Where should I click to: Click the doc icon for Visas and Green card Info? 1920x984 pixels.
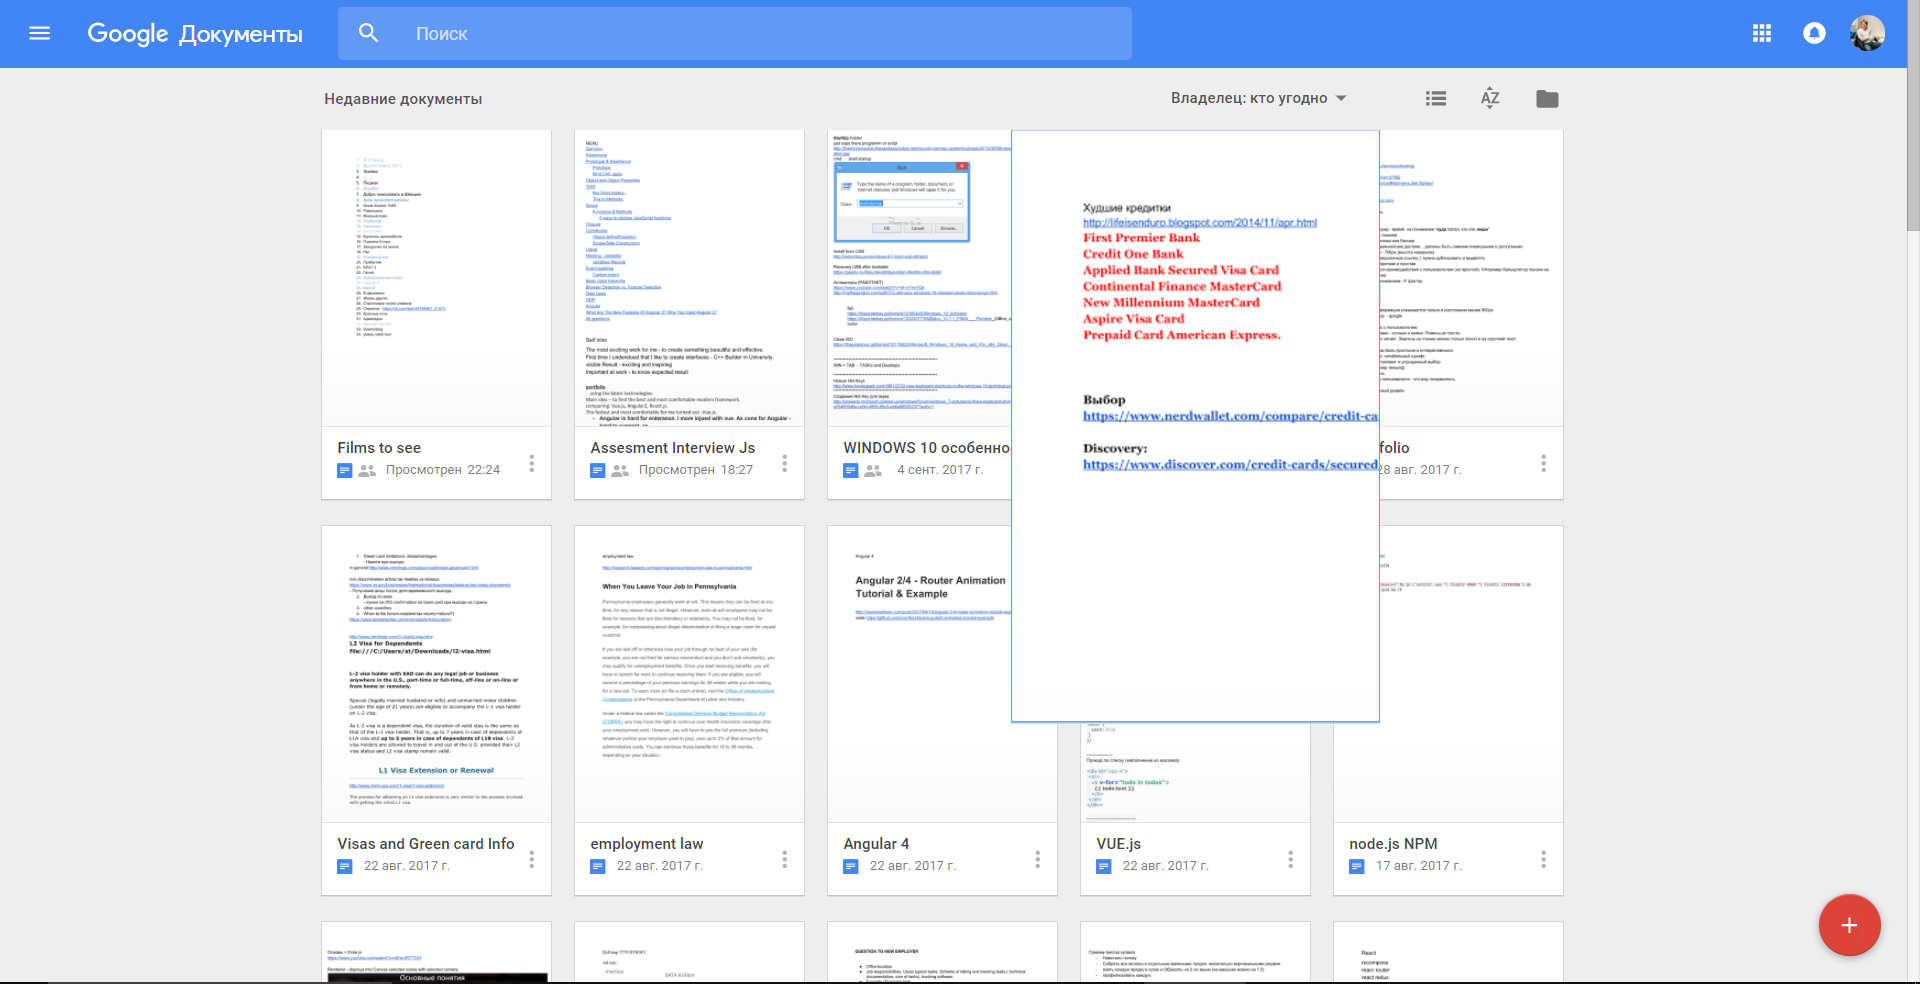[345, 866]
